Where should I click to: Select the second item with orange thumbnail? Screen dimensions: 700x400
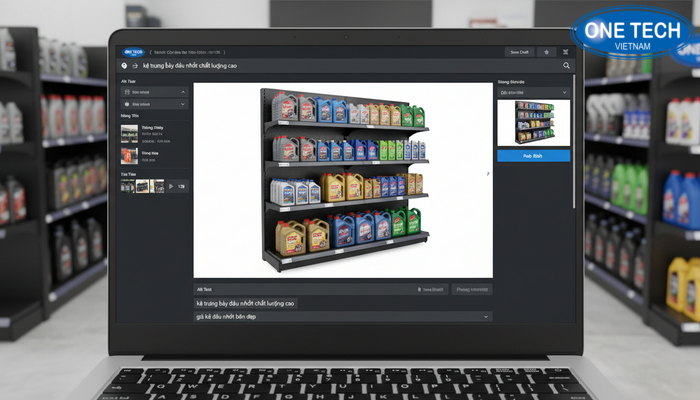tap(152, 156)
